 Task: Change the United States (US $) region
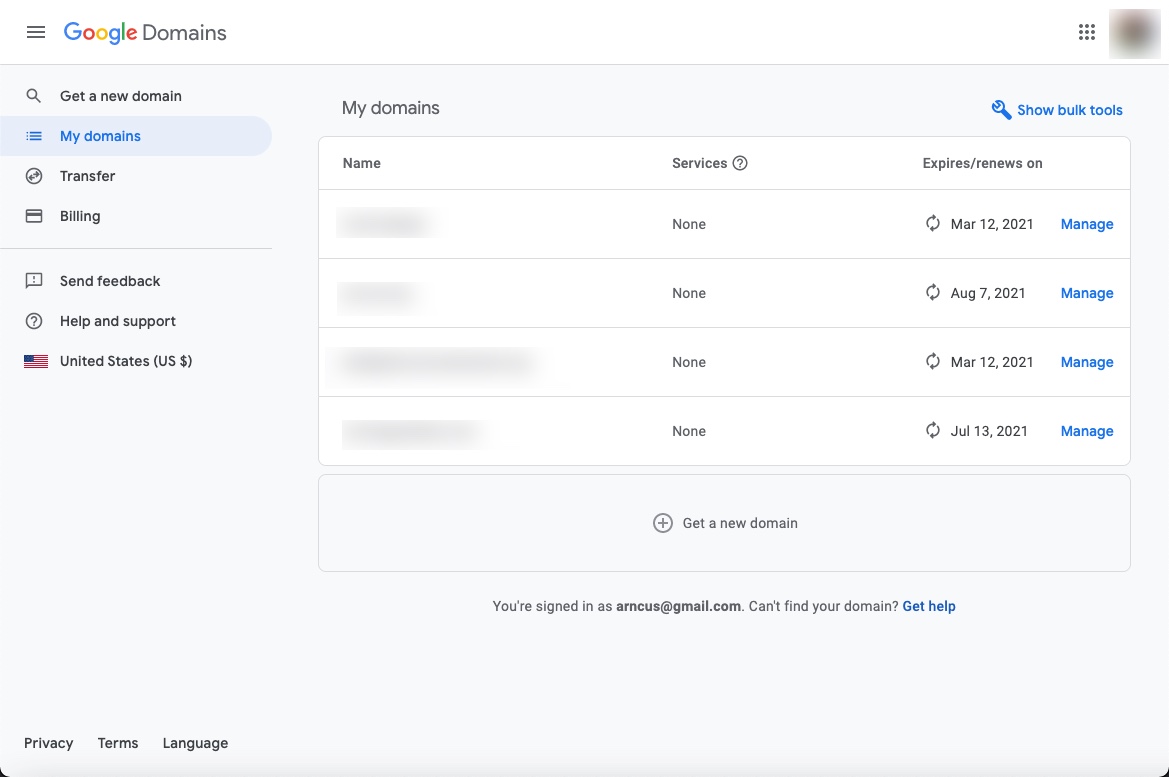pos(125,361)
